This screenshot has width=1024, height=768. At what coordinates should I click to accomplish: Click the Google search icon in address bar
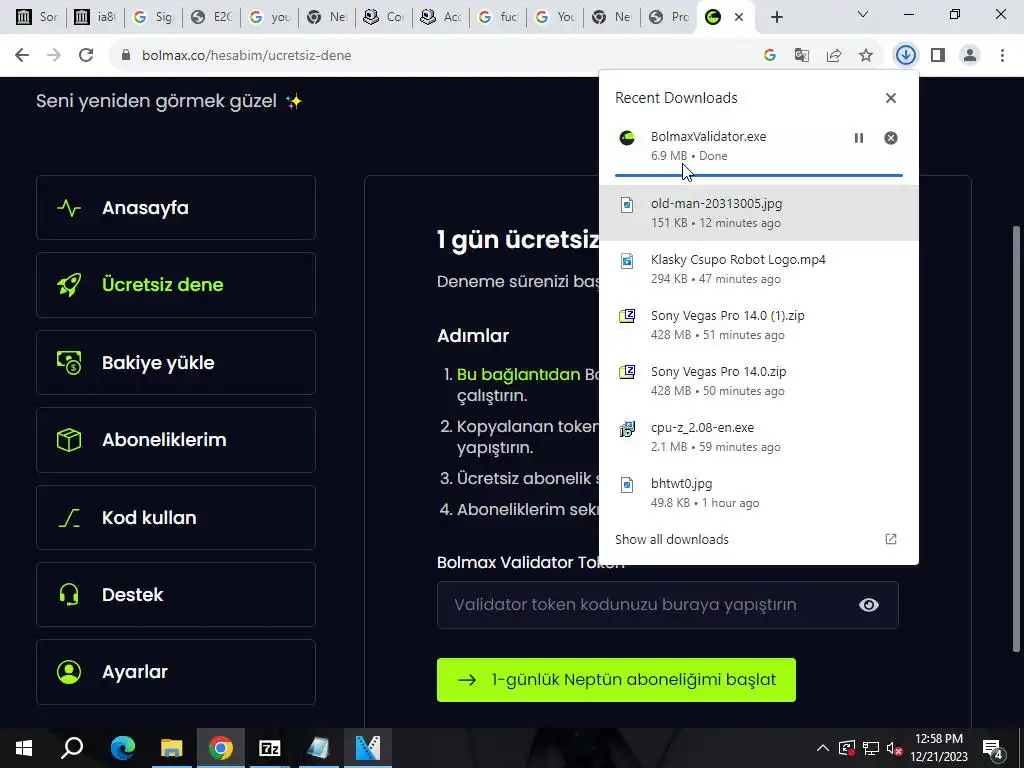(770, 56)
